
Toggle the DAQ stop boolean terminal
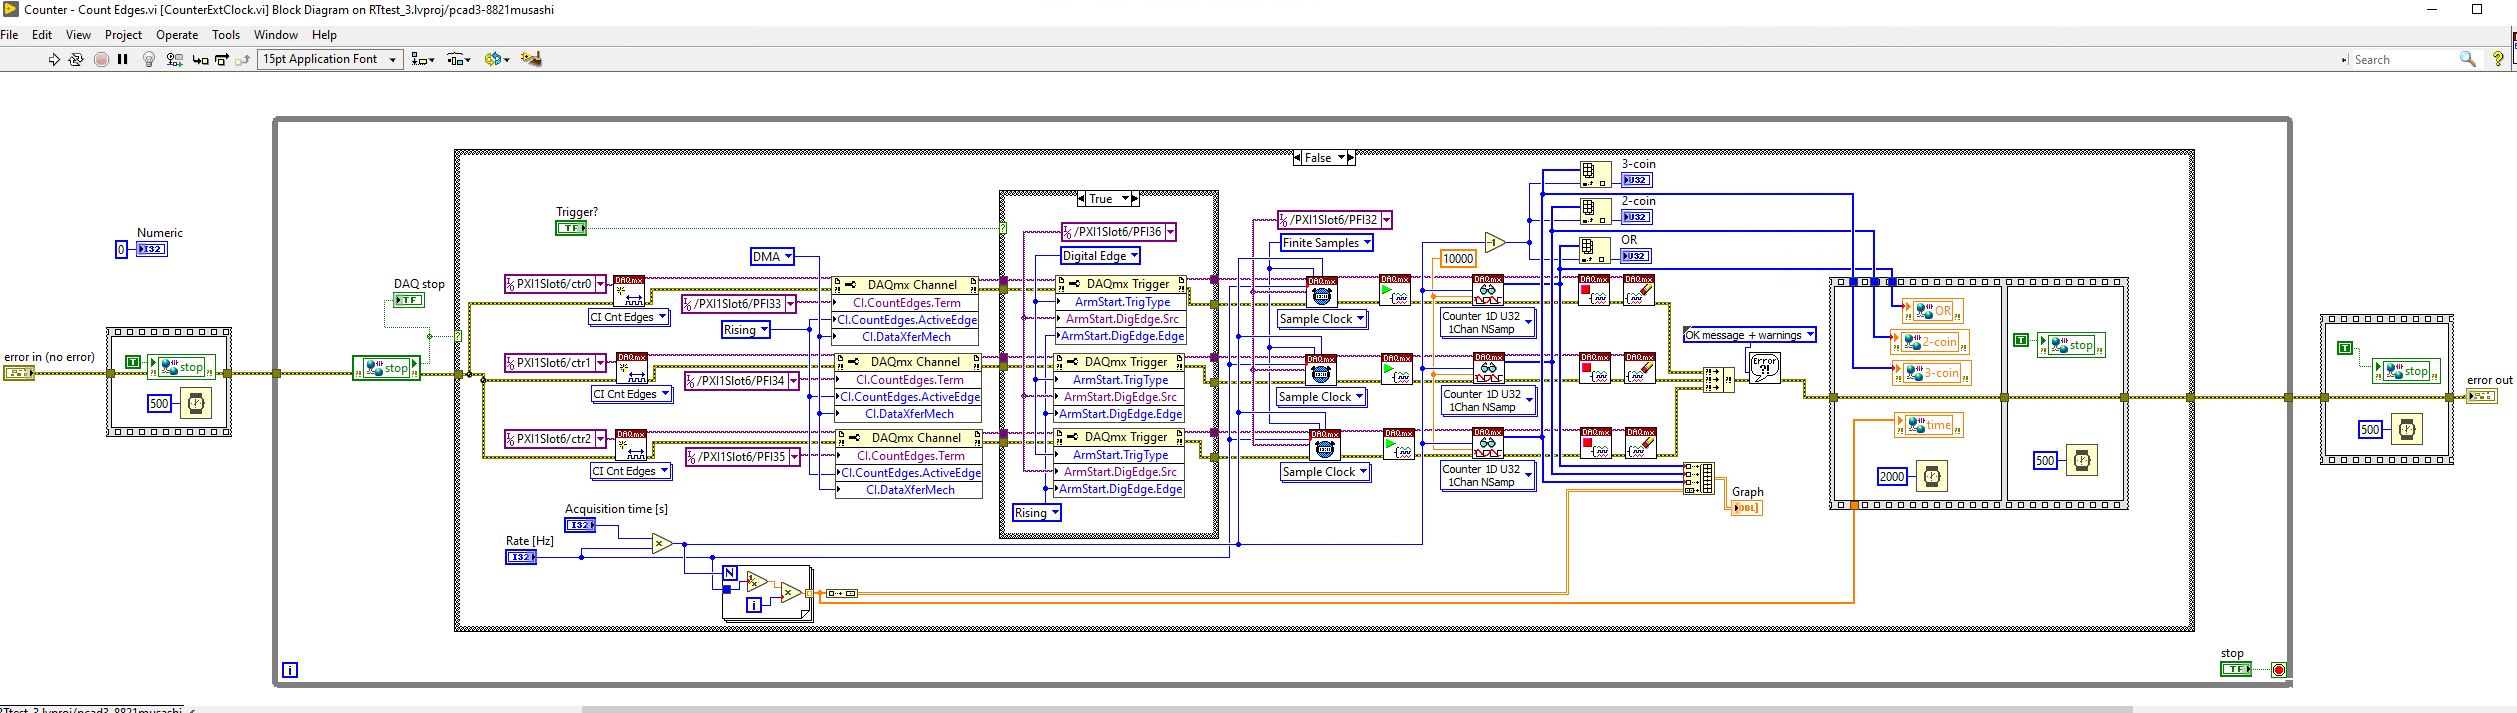coord(408,300)
